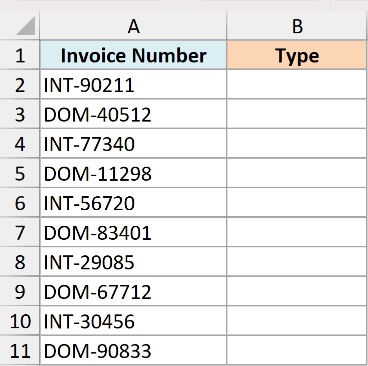The height and width of the screenshot is (366, 368).
Task: Select cell containing INT-30456
Action: pyautogui.click(x=133, y=321)
